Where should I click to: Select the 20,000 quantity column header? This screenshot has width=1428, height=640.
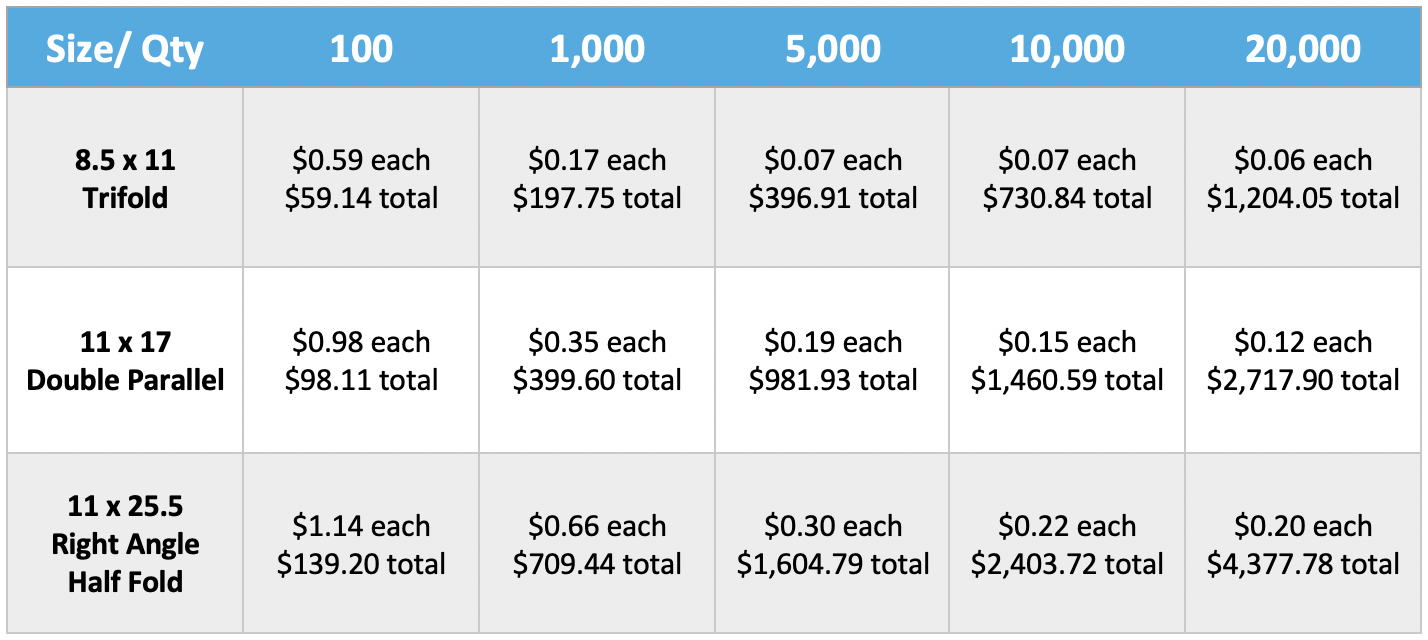(1303, 48)
